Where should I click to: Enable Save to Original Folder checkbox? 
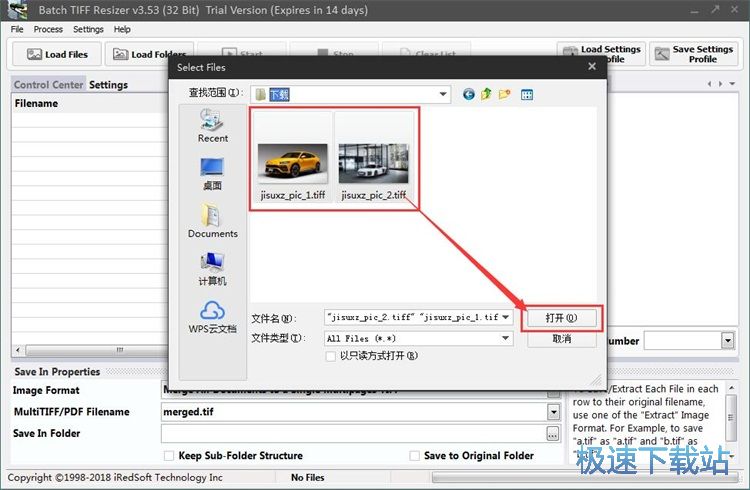415,456
